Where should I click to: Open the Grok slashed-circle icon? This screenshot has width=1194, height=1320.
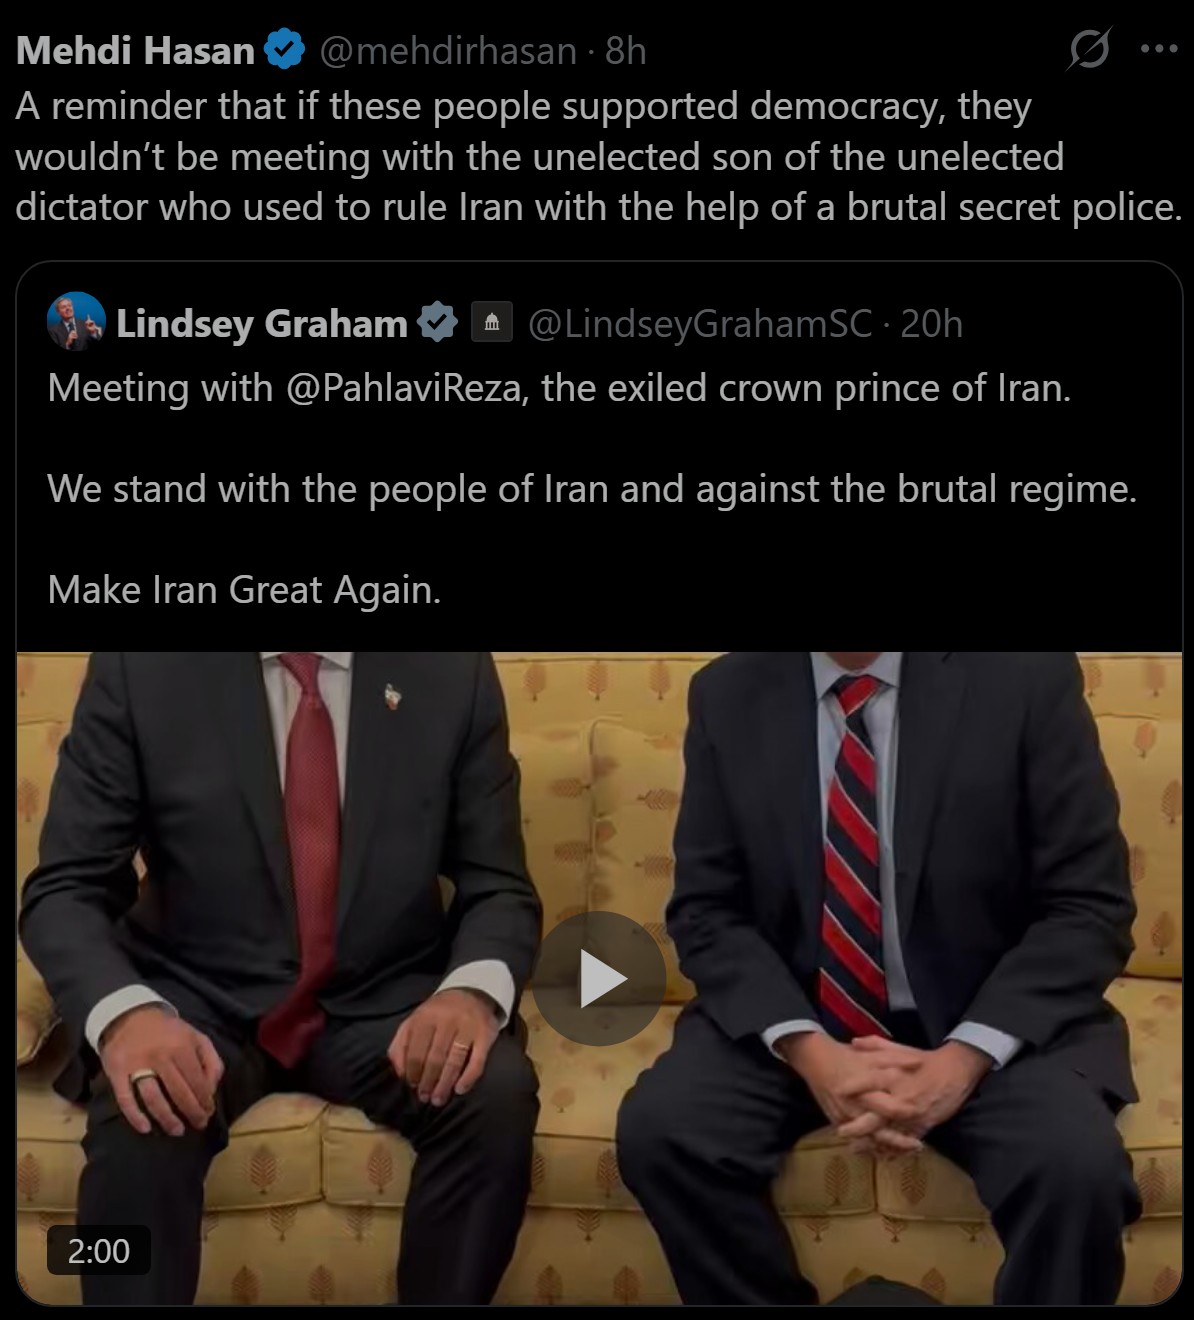click(x=1088, y=48)
